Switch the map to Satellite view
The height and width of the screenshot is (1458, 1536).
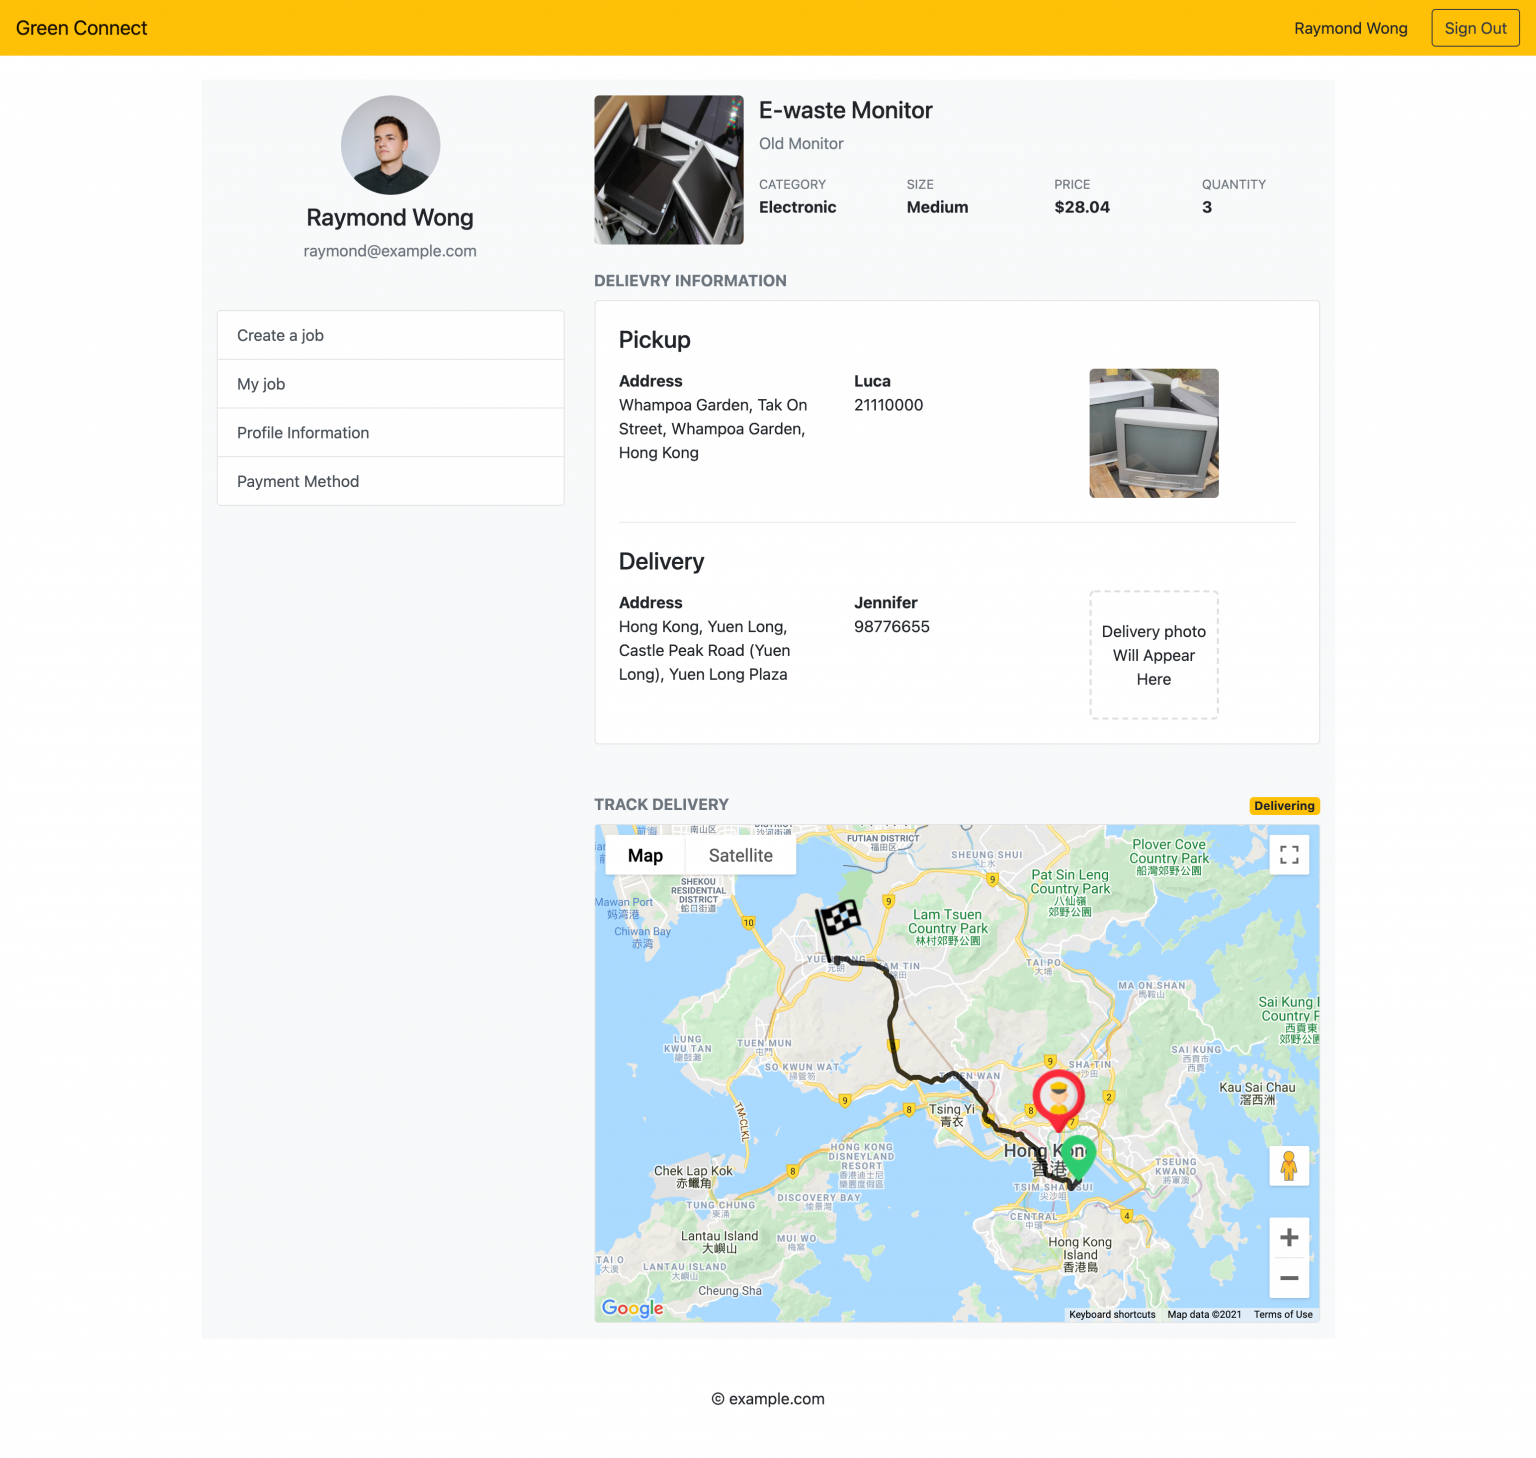[x=740, y=855]
